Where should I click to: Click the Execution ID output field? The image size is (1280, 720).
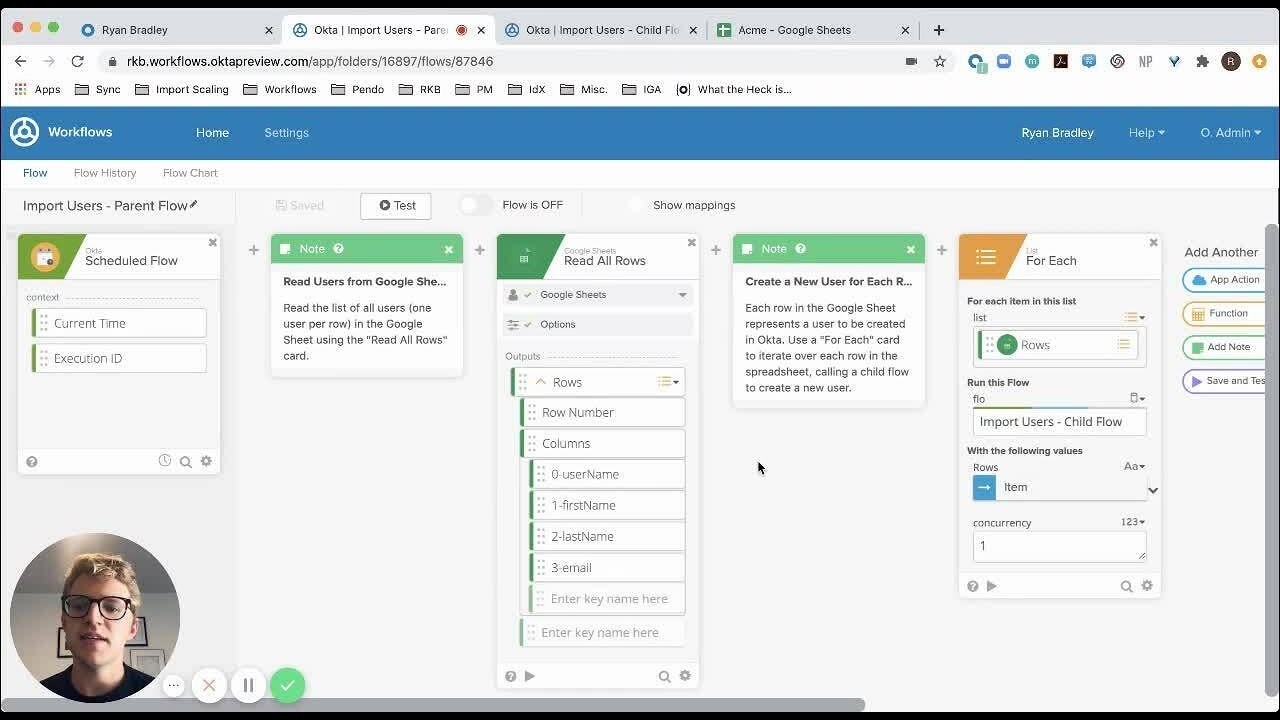coord(119,358)
